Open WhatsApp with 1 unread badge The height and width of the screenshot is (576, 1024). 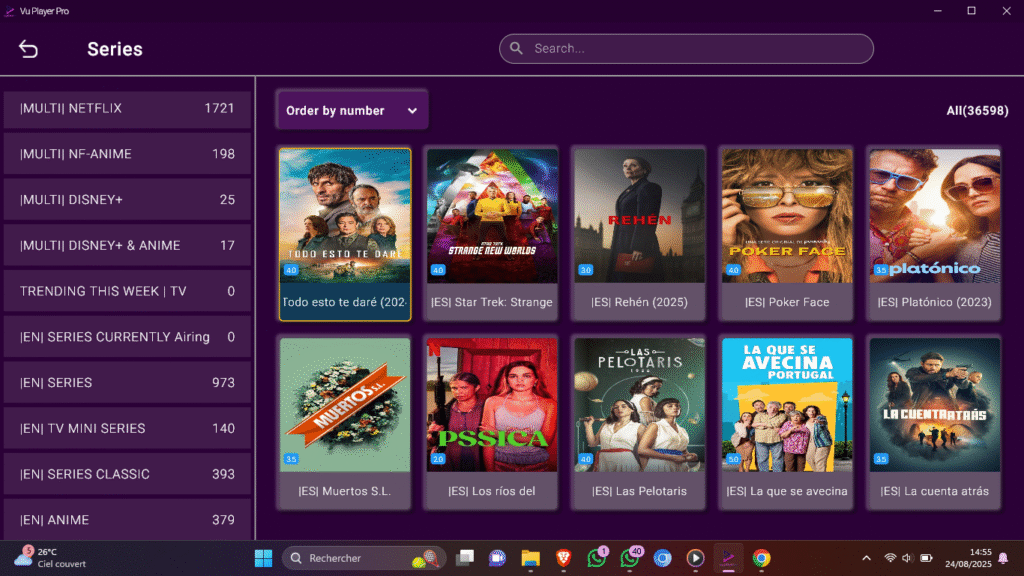coord(597,558)
